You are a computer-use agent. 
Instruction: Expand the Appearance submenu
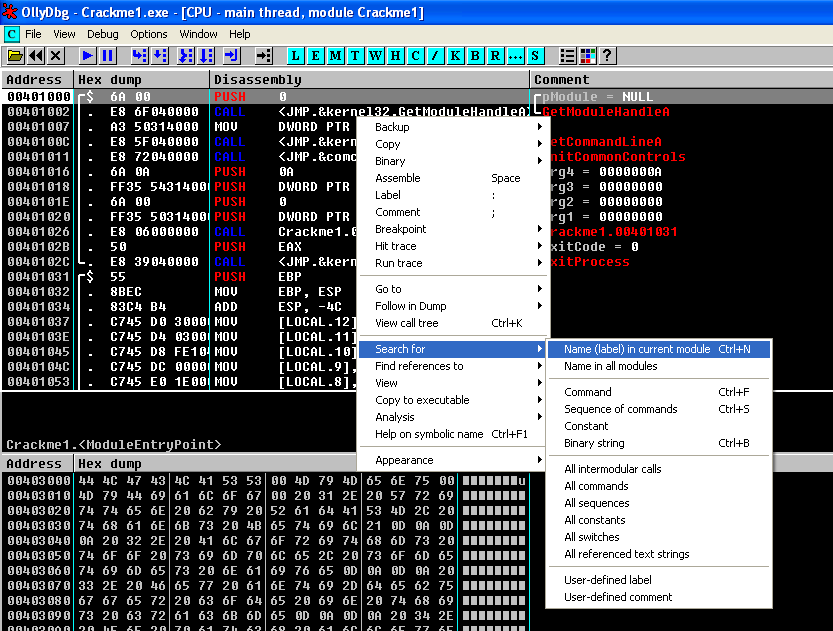pos(453,460)
